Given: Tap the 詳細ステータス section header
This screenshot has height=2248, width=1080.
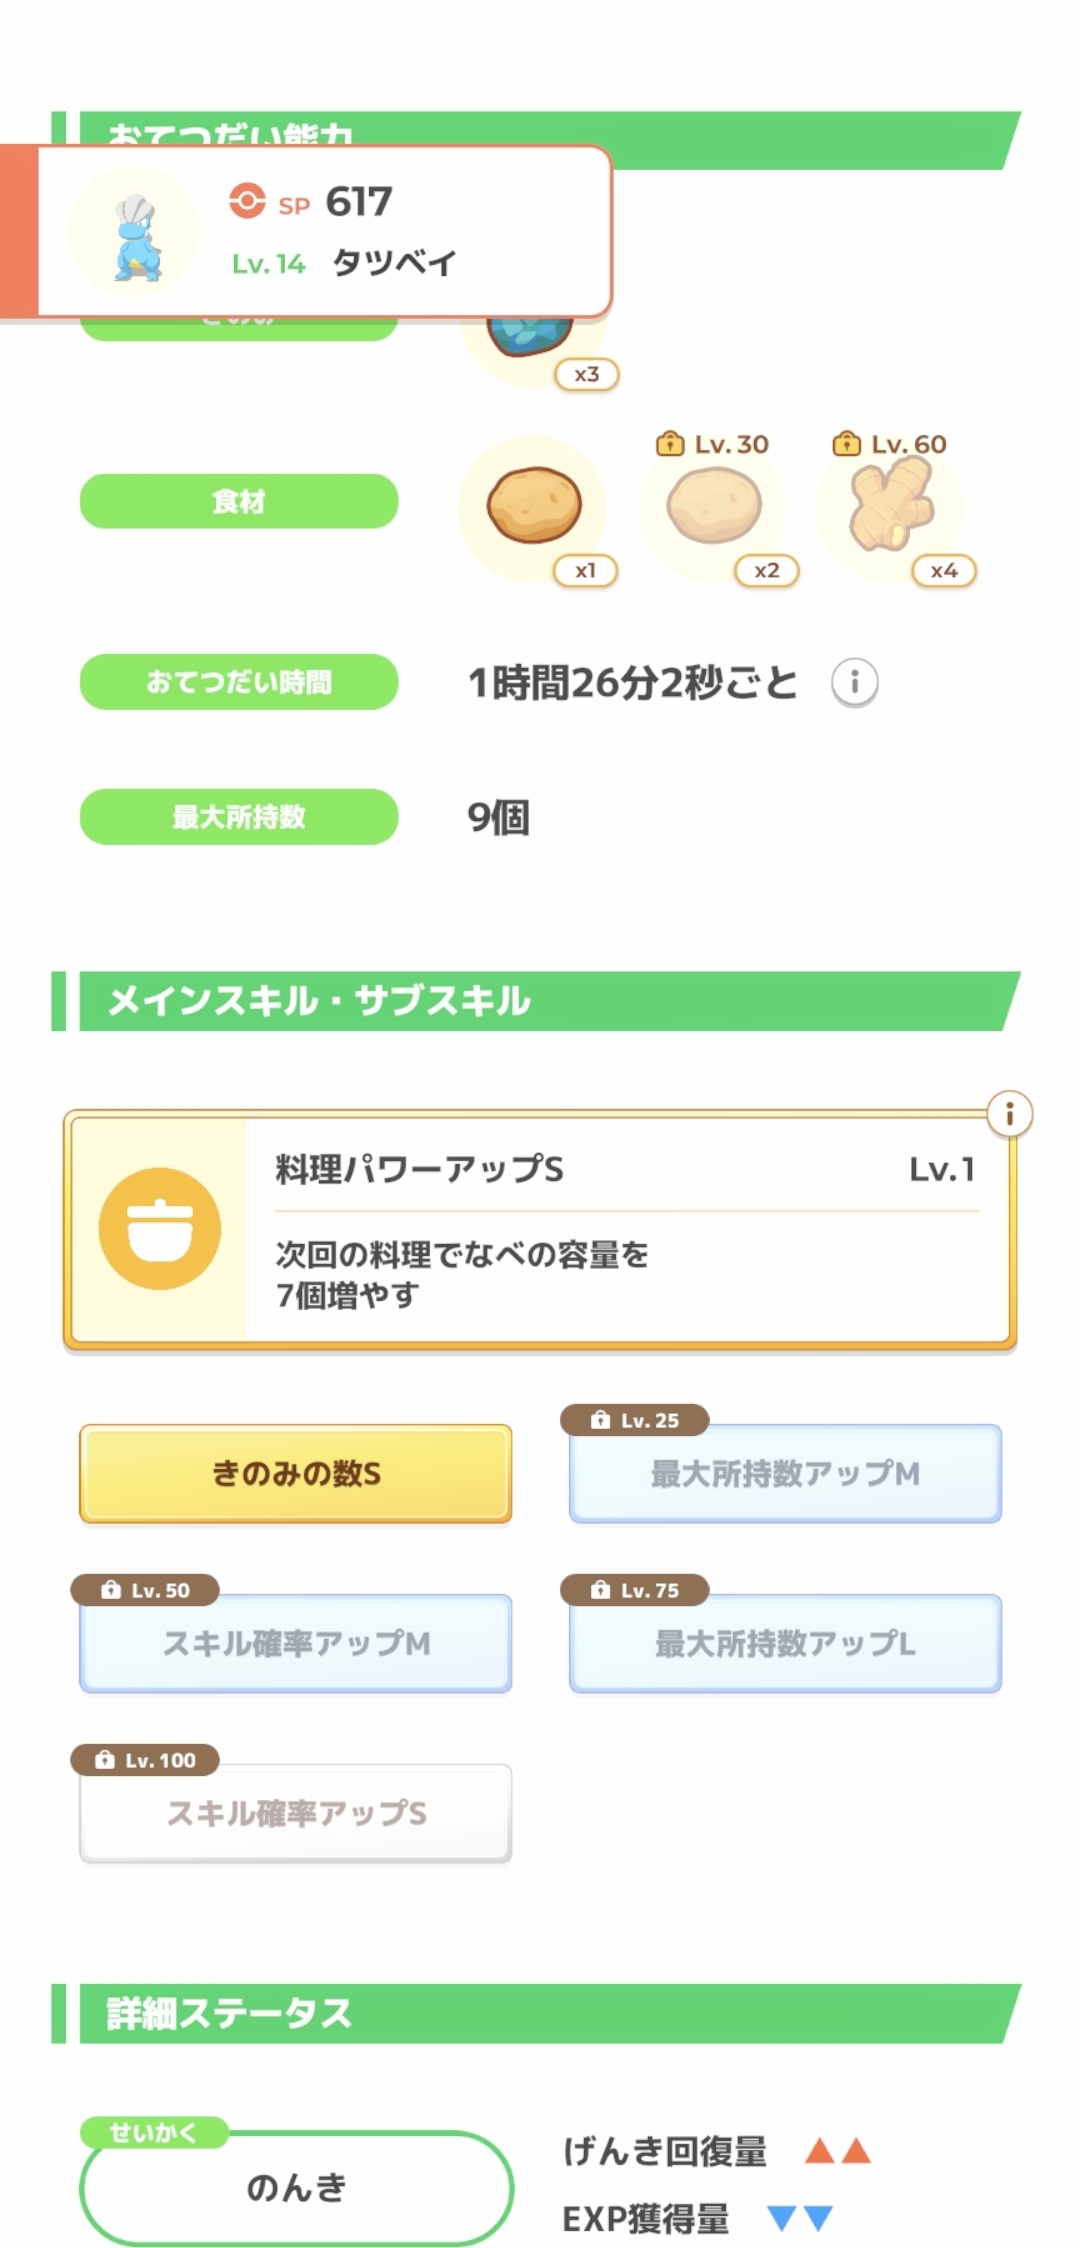Looking at the screenshot, I should 536,2013.
